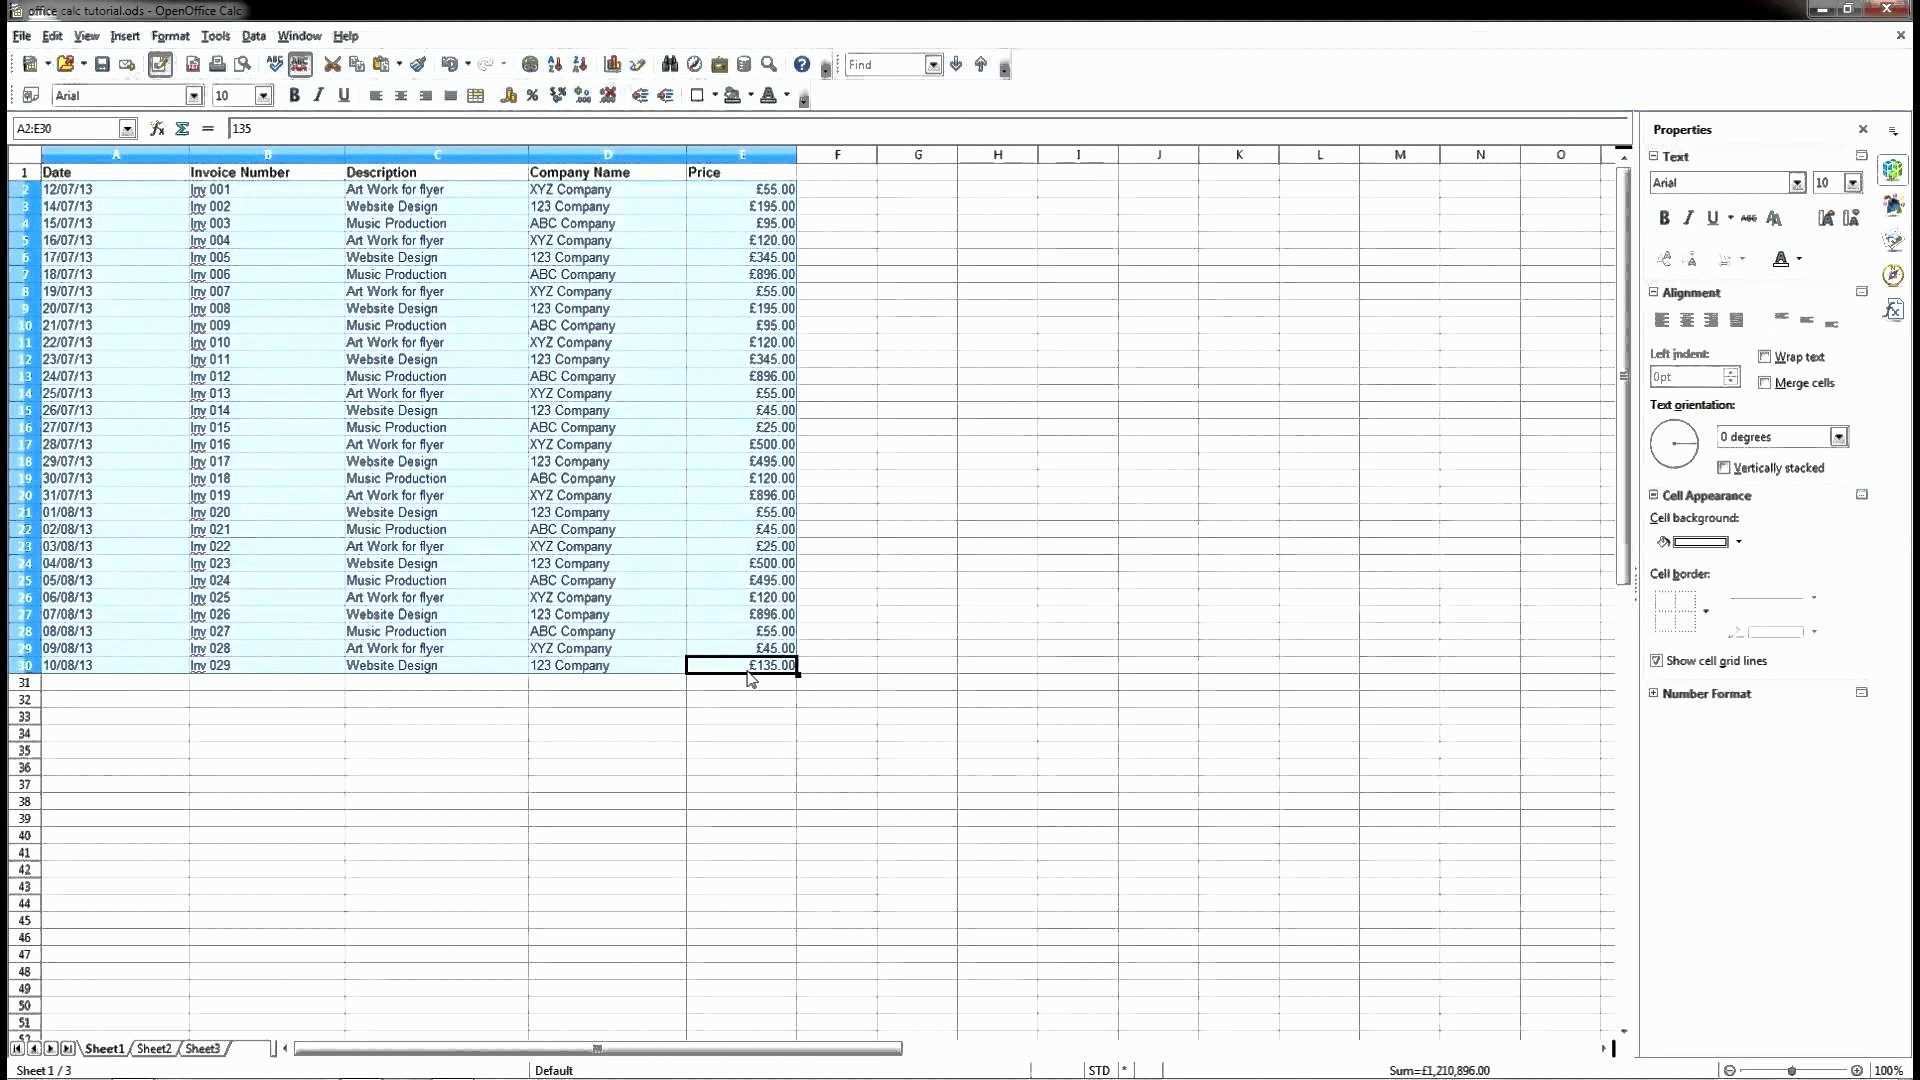Click the Save document icon

coord(102,65)
